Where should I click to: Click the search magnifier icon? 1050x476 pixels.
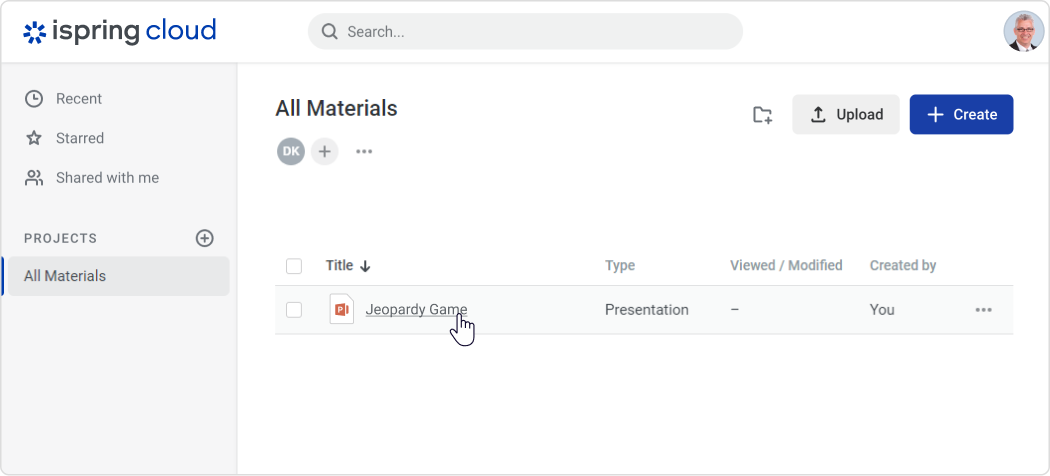(x=329, y=31)
